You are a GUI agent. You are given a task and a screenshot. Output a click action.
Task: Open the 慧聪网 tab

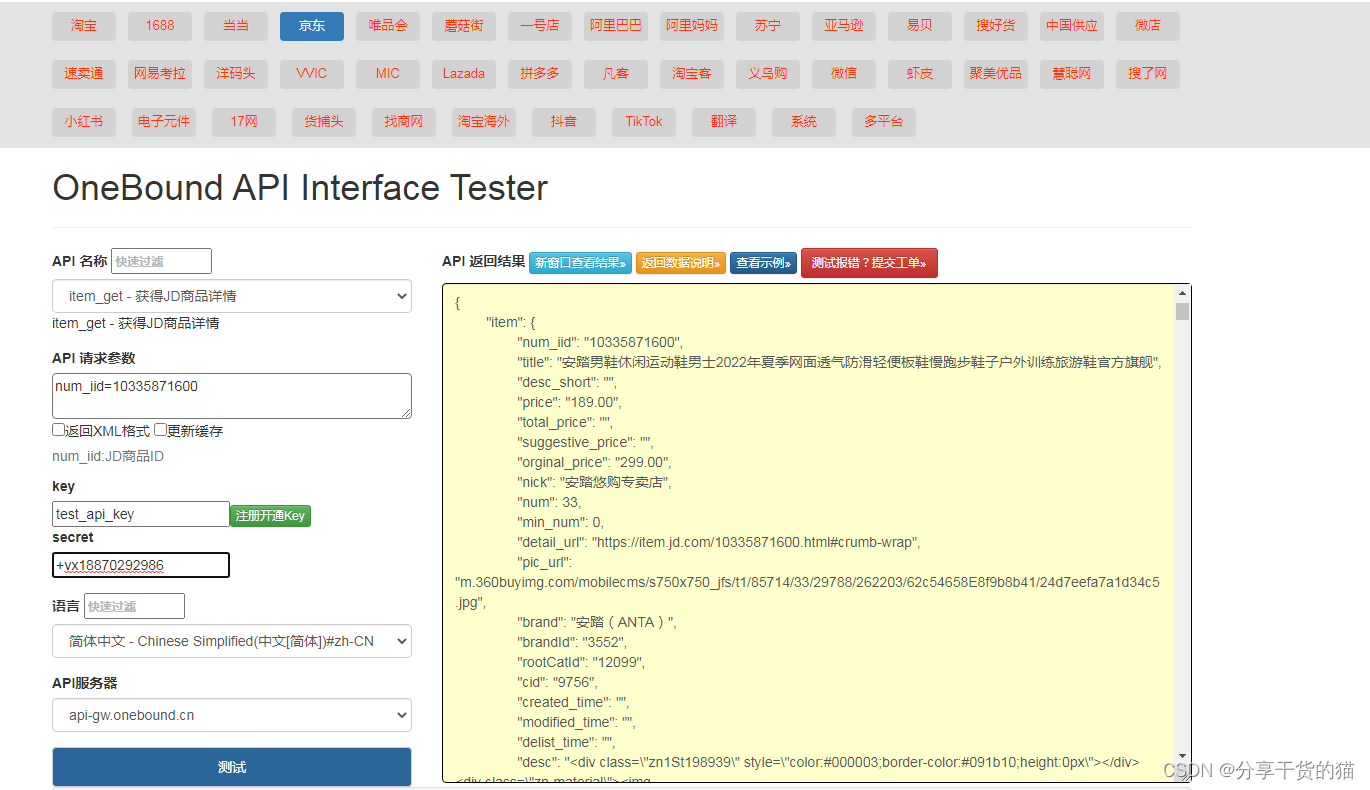pos(1072,74)
